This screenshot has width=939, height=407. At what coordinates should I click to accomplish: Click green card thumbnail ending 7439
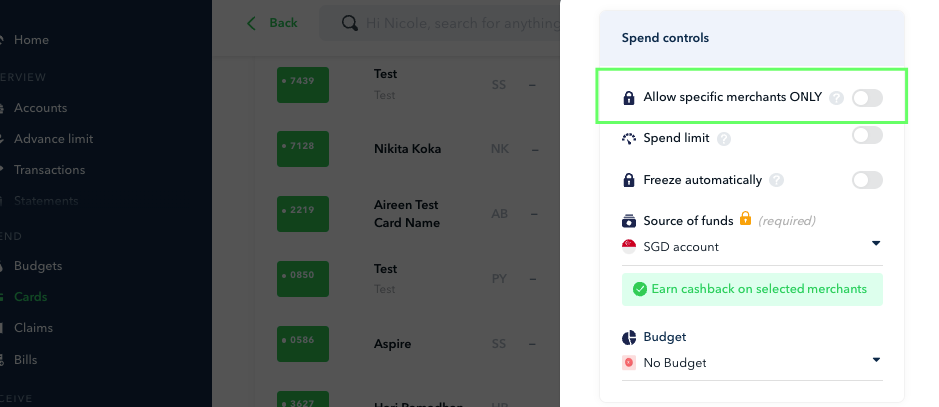(x=303, y=85)
